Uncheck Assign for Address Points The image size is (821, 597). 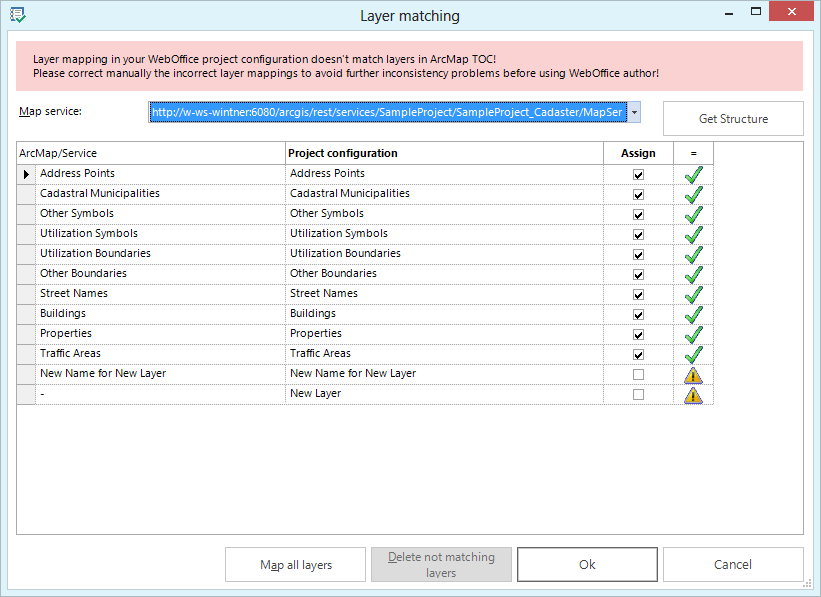(638, 174)
